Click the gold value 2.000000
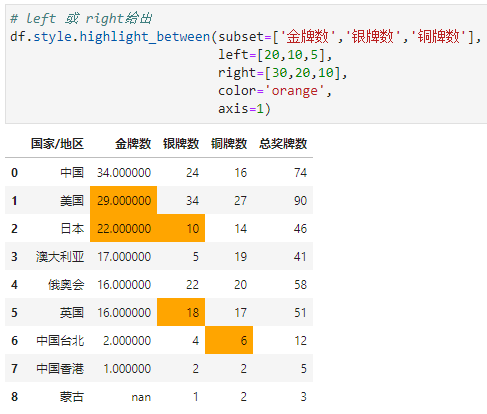487x414 pixels. click(x=127, y=341)
